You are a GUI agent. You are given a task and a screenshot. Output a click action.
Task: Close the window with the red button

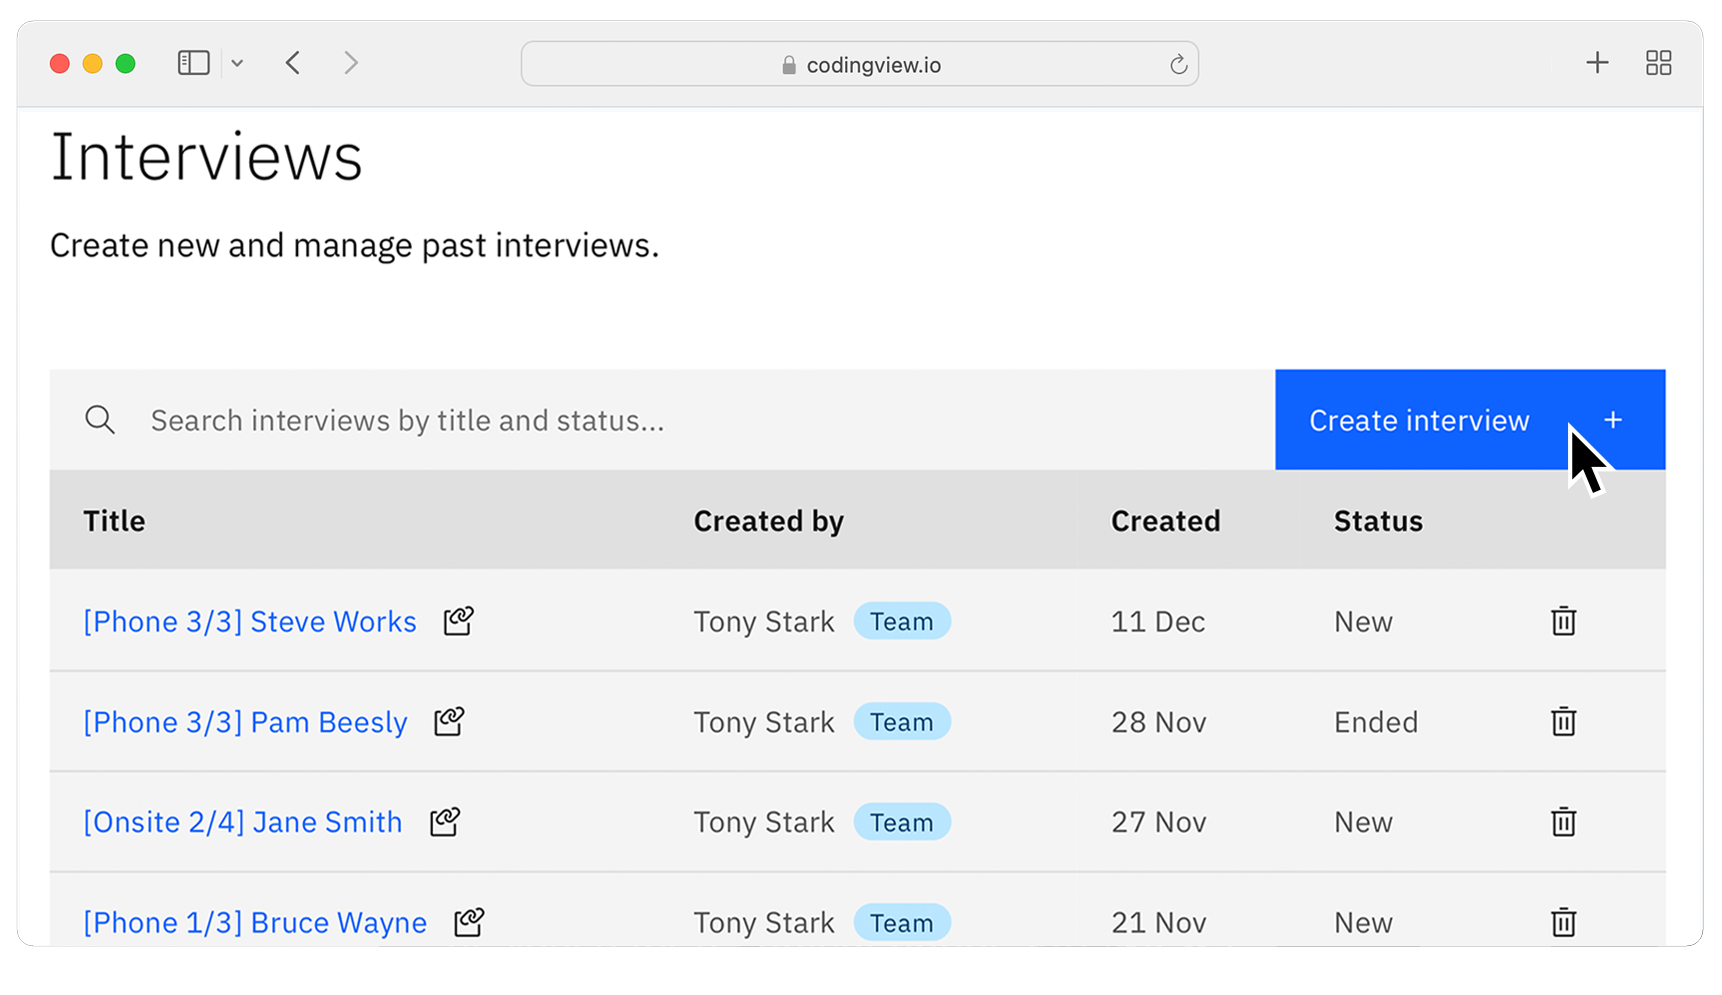(60, 64)
